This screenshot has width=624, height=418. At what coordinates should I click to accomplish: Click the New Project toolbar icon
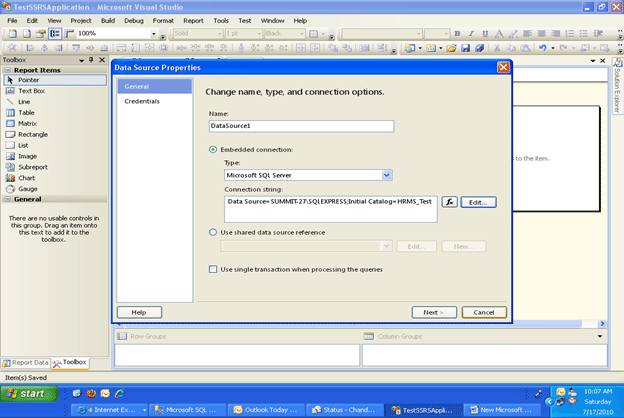[x=410, y=48]
